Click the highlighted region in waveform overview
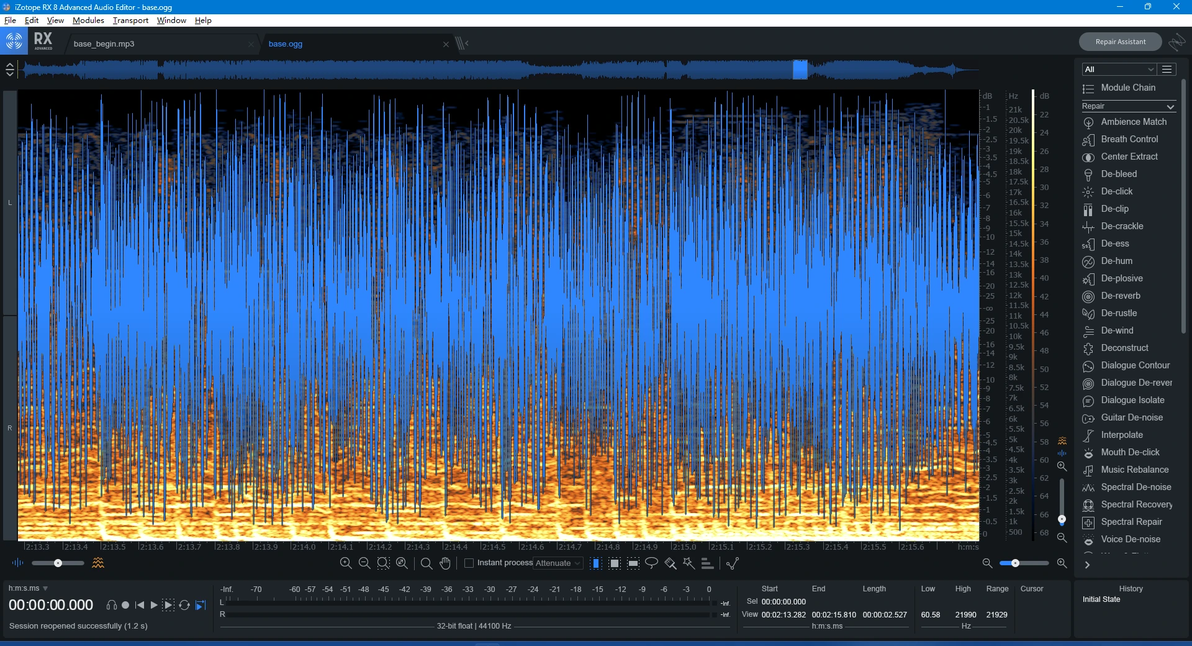 click(x=800, y=69)
